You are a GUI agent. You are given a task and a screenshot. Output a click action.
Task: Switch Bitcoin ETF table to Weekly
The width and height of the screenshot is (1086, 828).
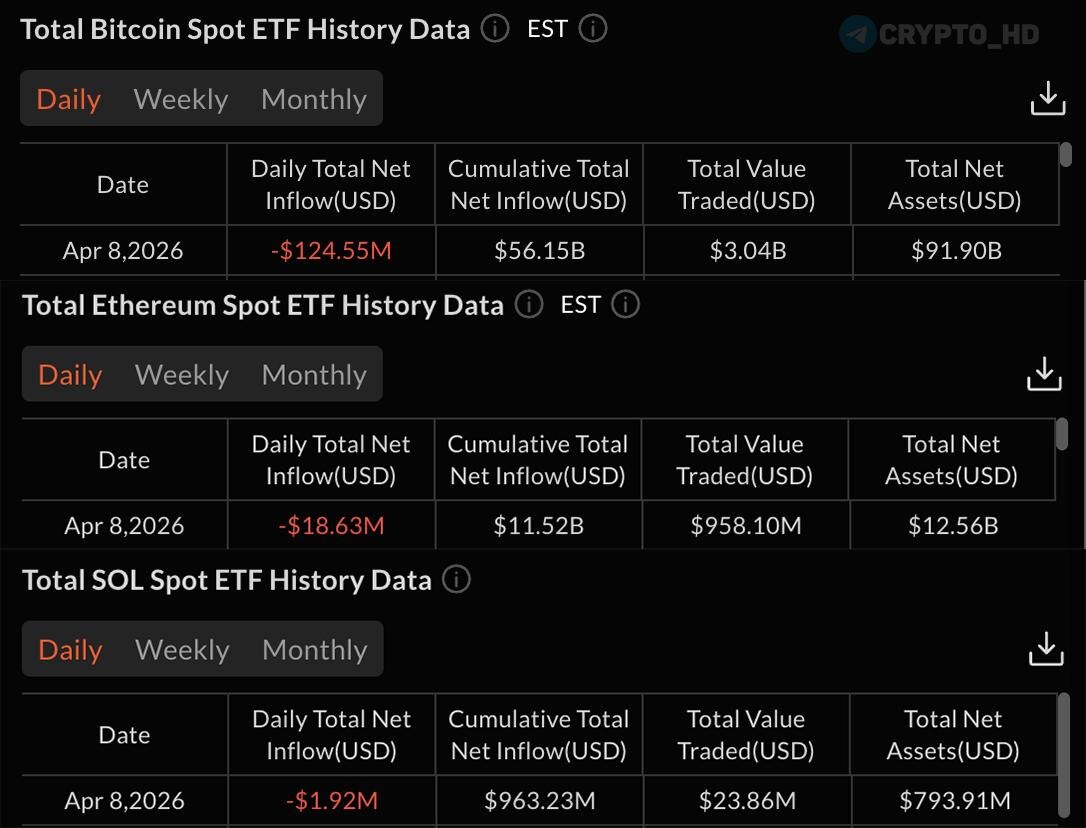click(181, 99)
